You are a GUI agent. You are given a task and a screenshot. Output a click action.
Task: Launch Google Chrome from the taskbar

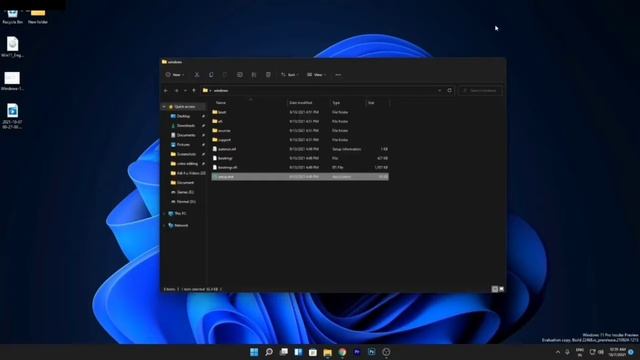[342, 352]
